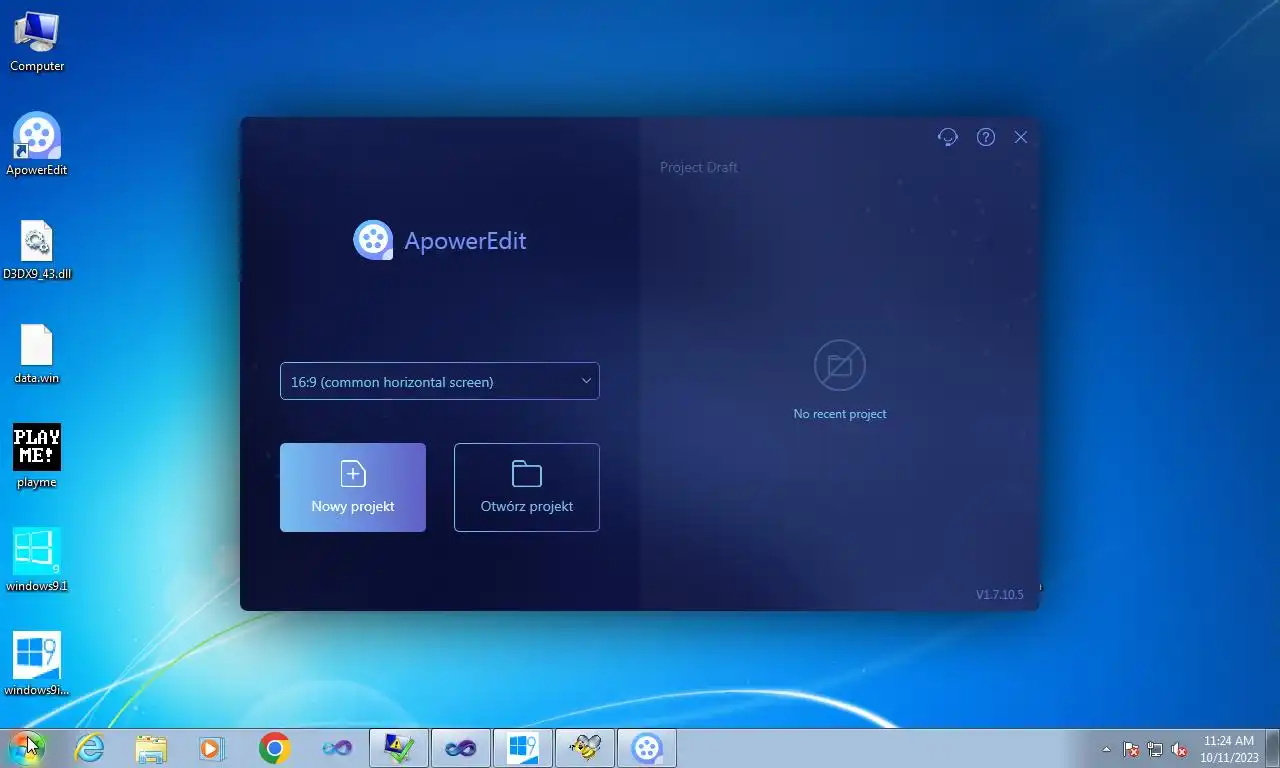
Task: Click the Otwórz projekt button
Action: [x=527, y=488]
